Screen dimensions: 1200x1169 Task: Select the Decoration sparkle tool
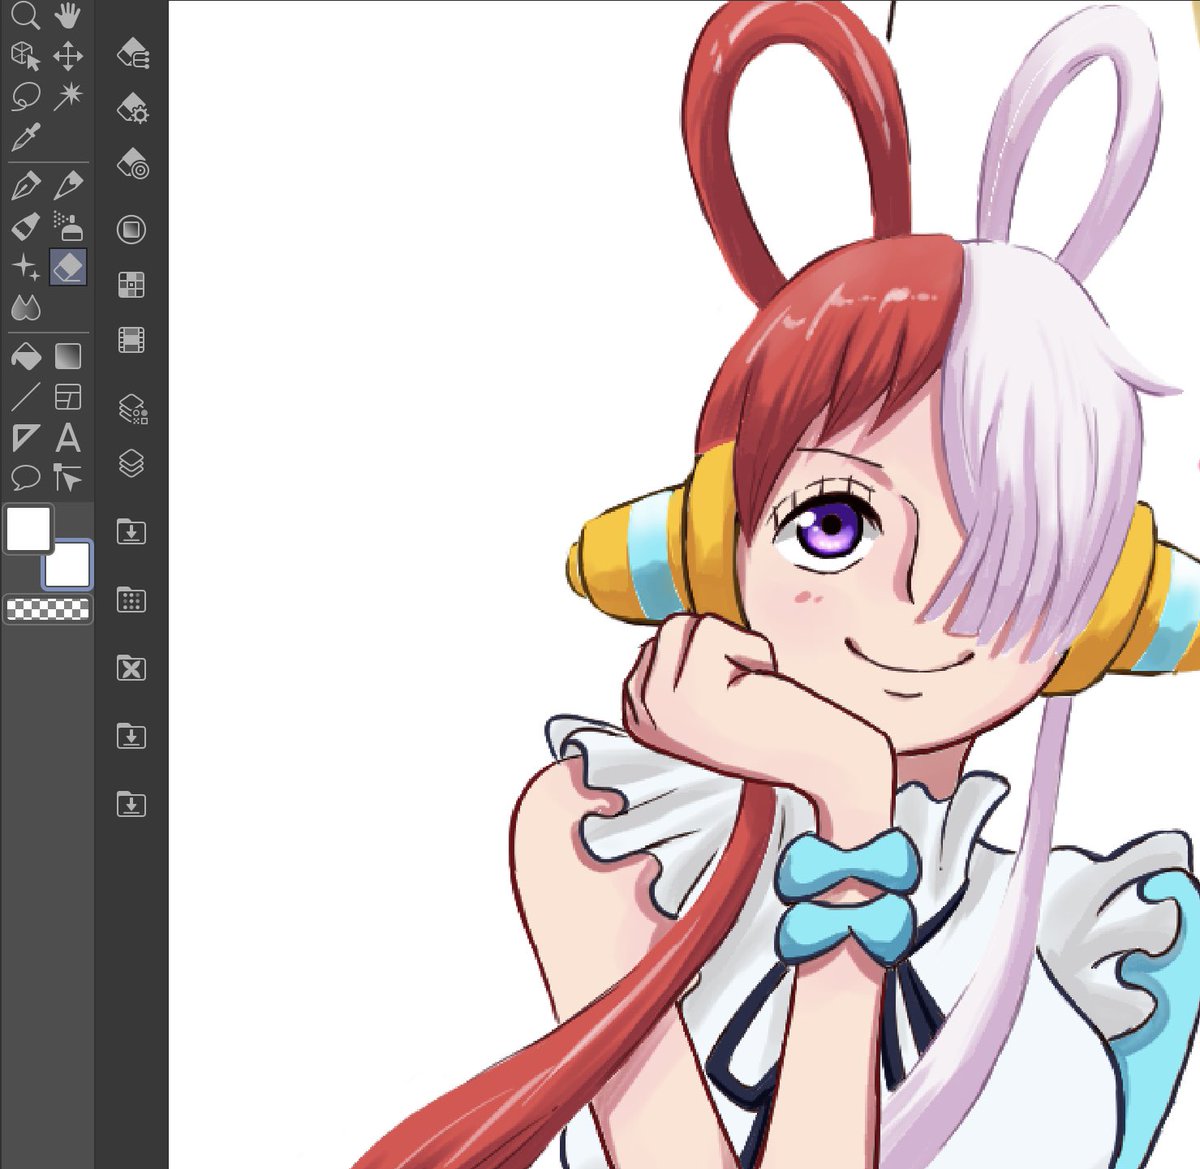(25, 267)
